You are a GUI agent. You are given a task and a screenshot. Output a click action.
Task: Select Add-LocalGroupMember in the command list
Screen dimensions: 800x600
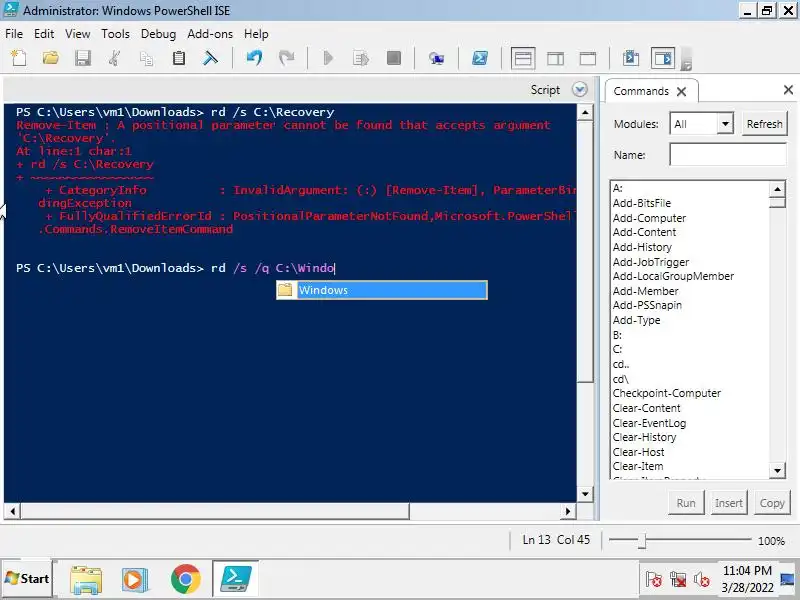[x=673, y=276]
